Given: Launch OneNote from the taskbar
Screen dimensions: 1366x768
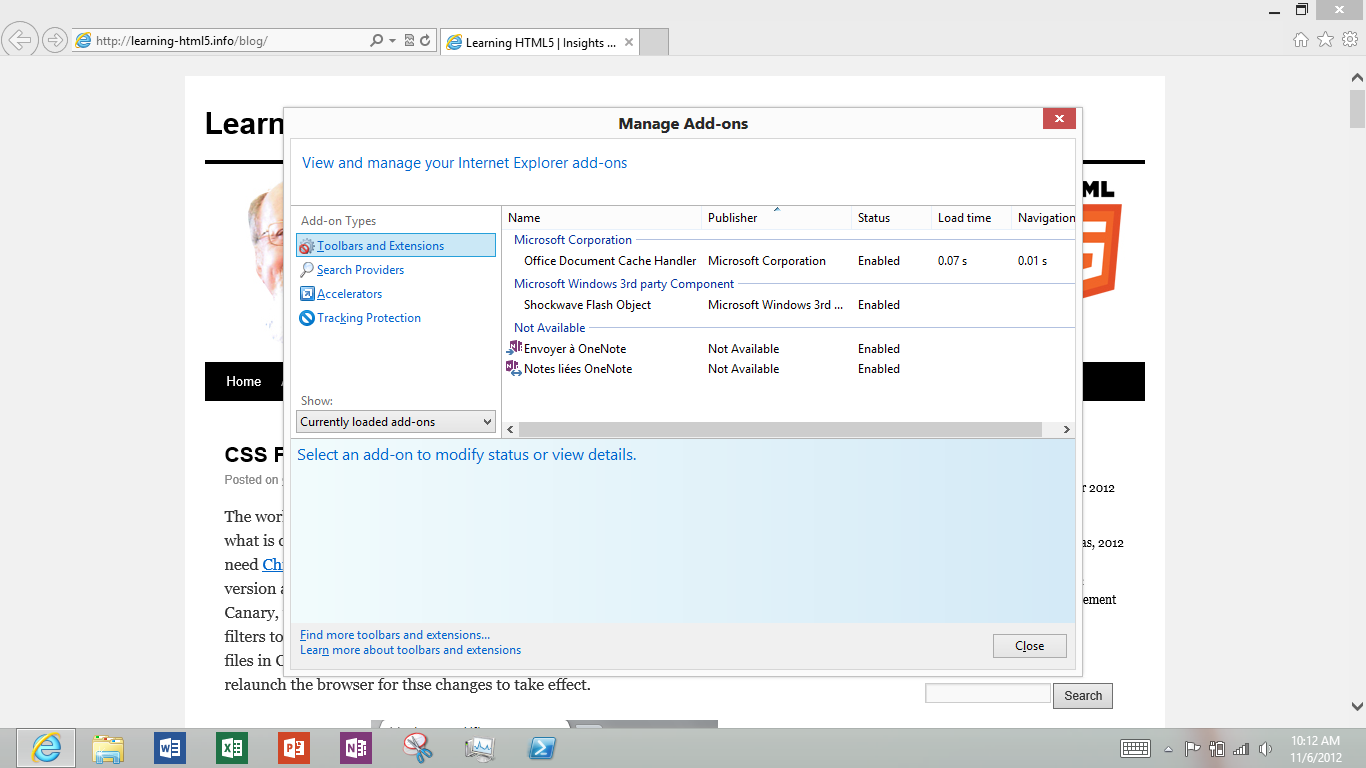Looking at the screenshot, I should (356, 748).
